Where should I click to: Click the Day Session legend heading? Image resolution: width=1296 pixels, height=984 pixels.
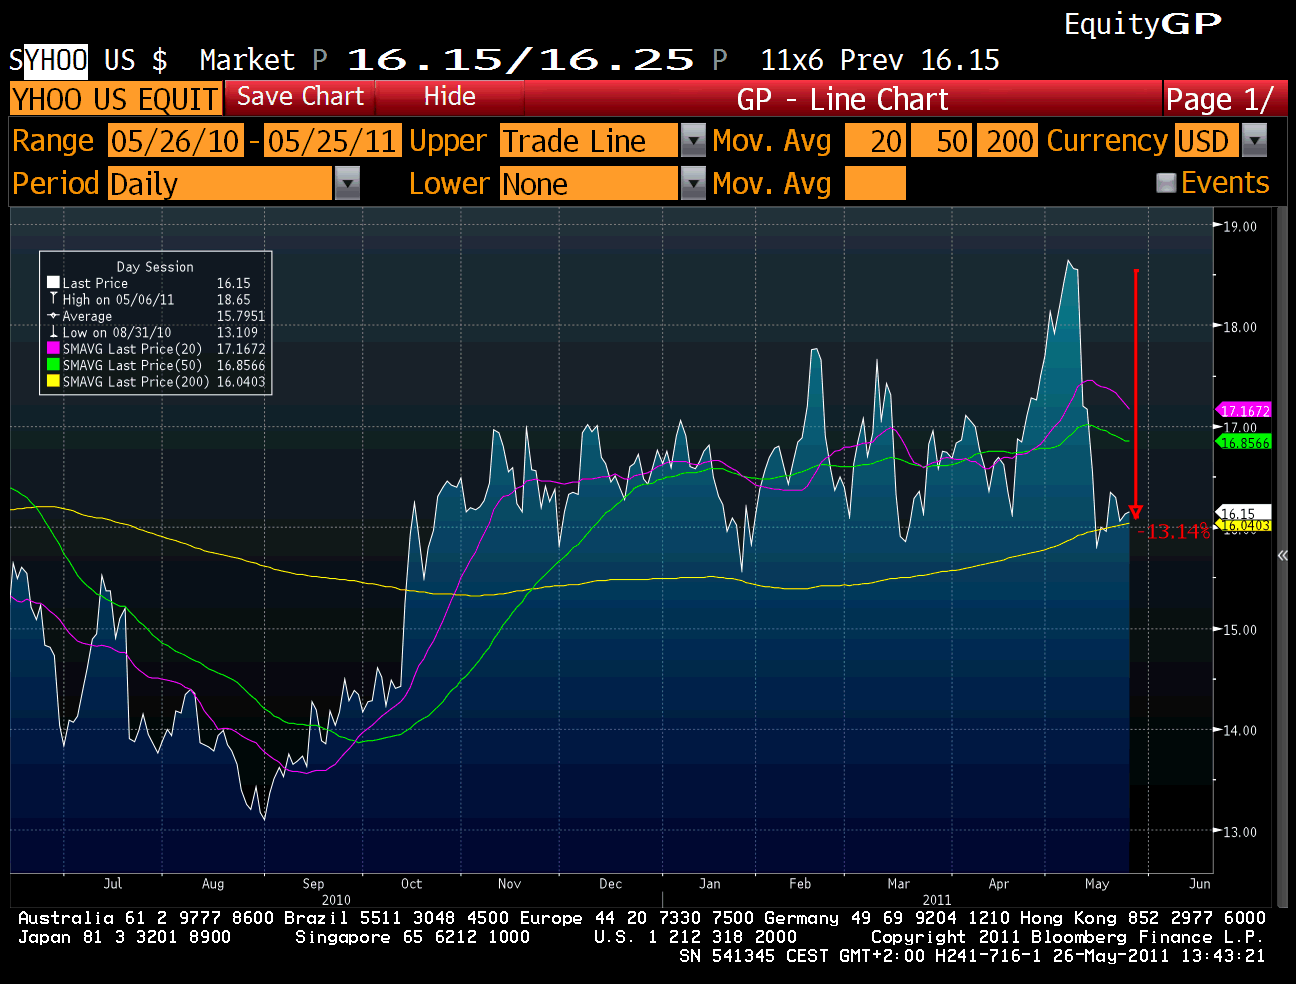pos(155,267)
